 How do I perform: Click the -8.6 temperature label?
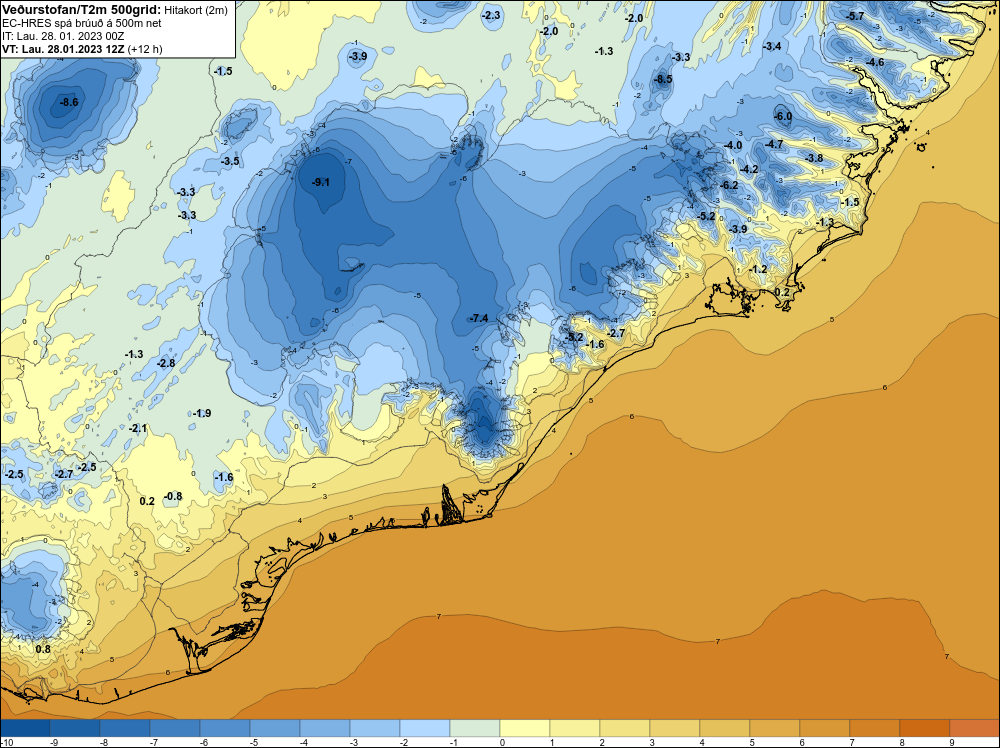point(69,102)
